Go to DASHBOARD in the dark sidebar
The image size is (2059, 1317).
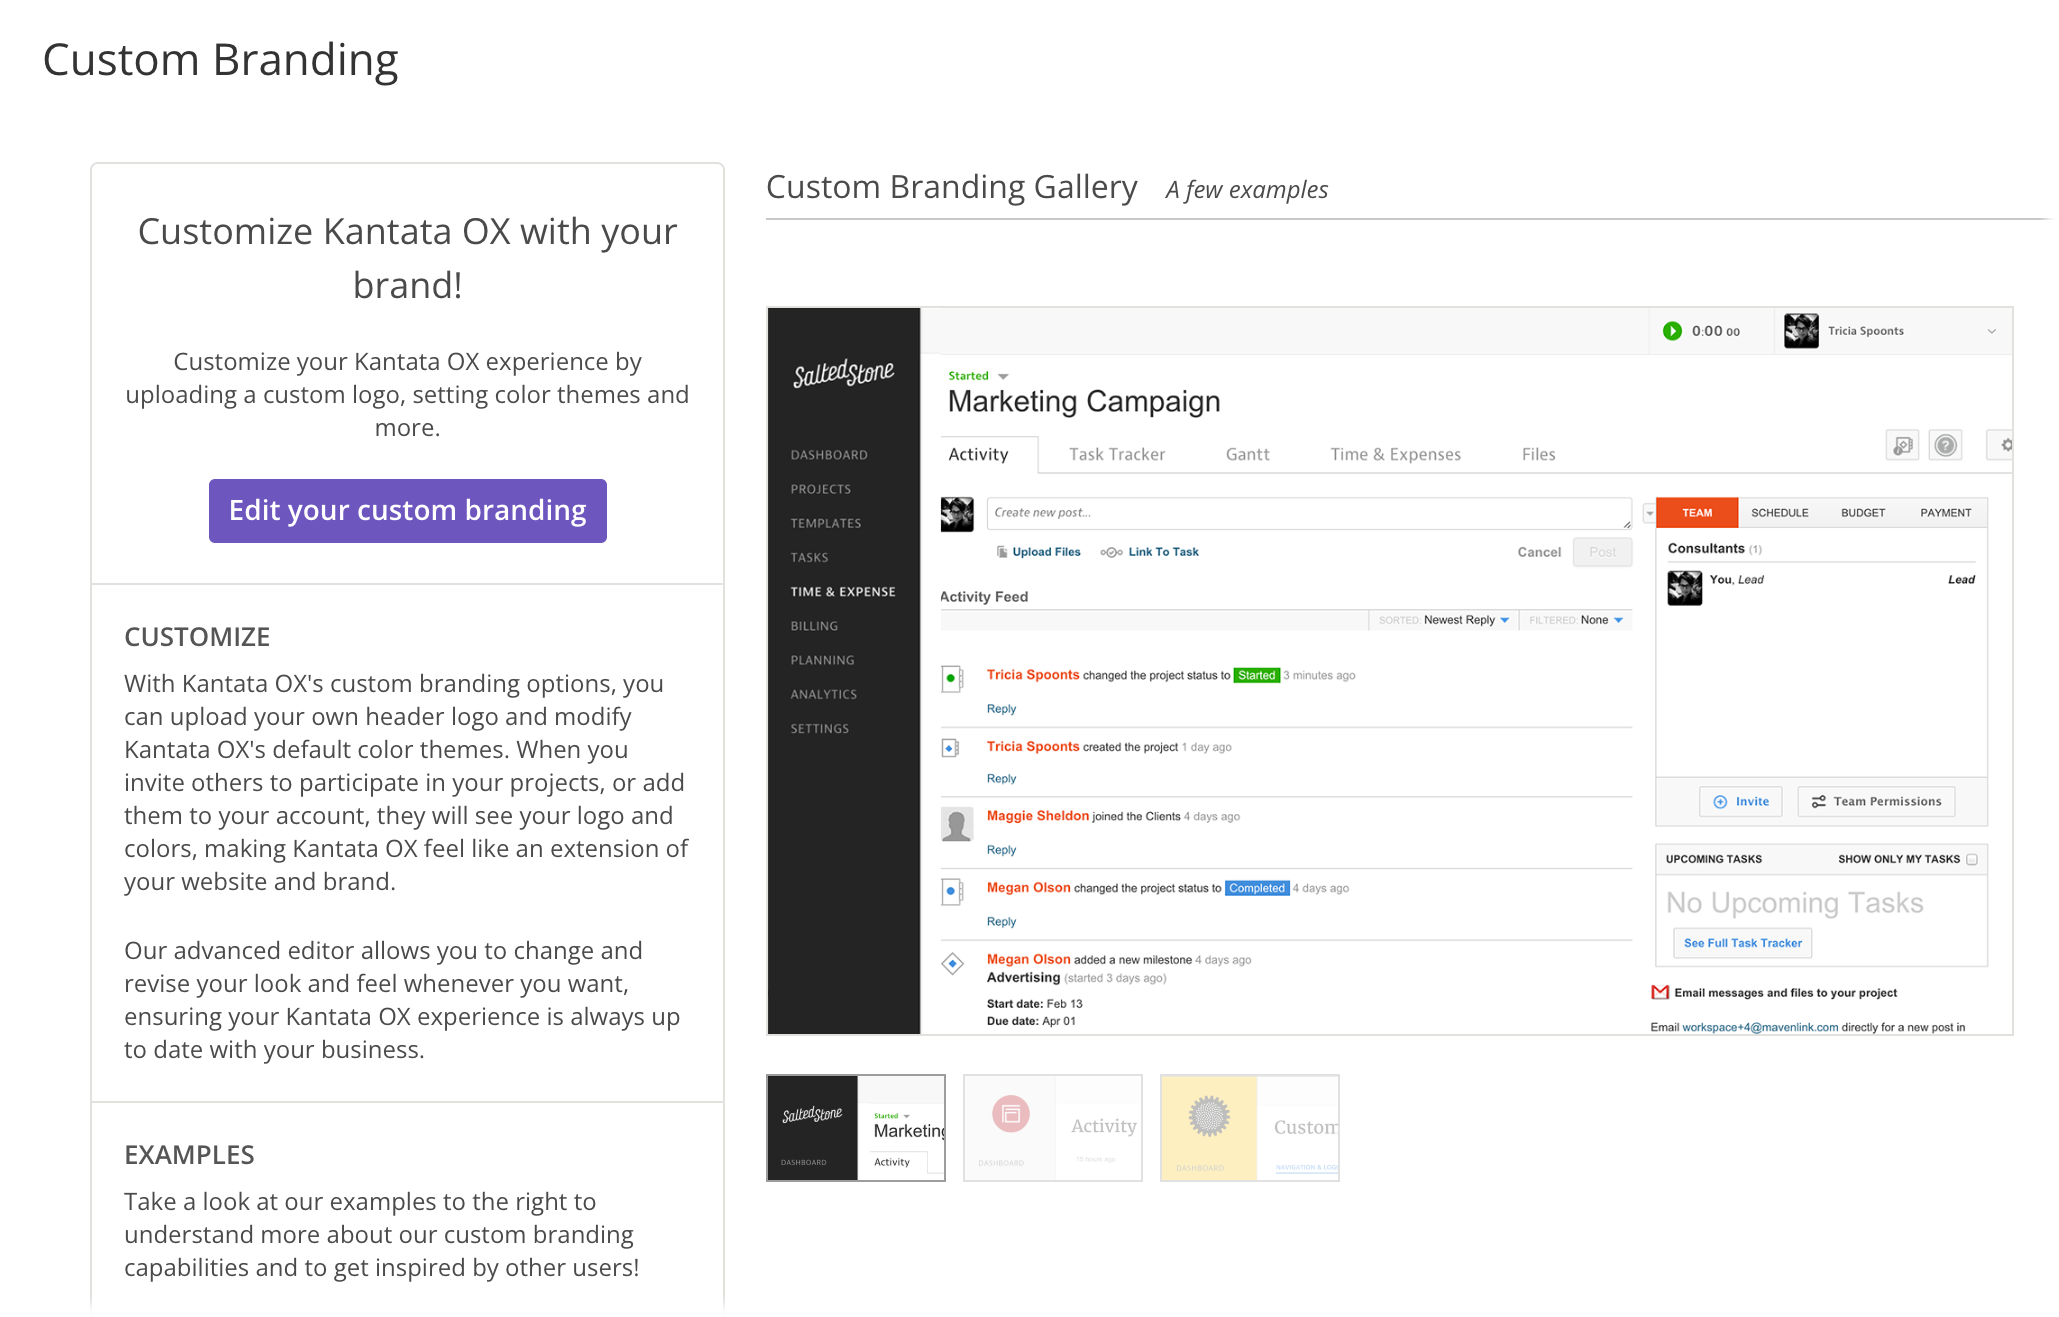click(829, 455)
